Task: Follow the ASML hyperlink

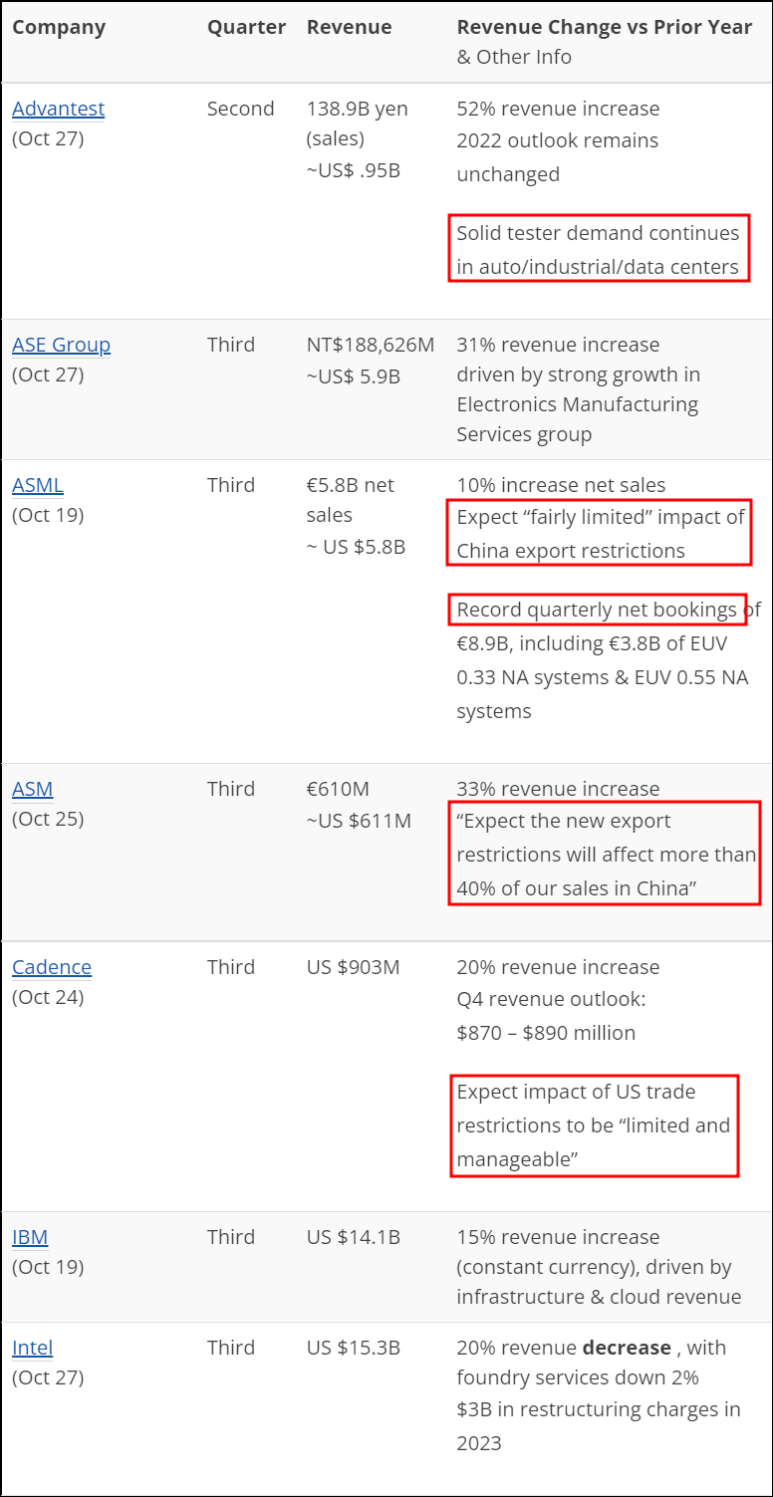Action: (x=37, y=485)
